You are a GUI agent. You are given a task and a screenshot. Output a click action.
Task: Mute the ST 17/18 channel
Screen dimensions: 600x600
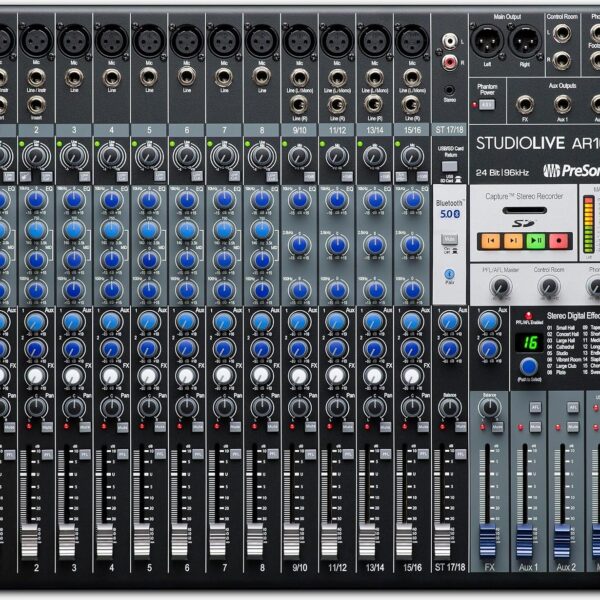click(x=461, y=426)
